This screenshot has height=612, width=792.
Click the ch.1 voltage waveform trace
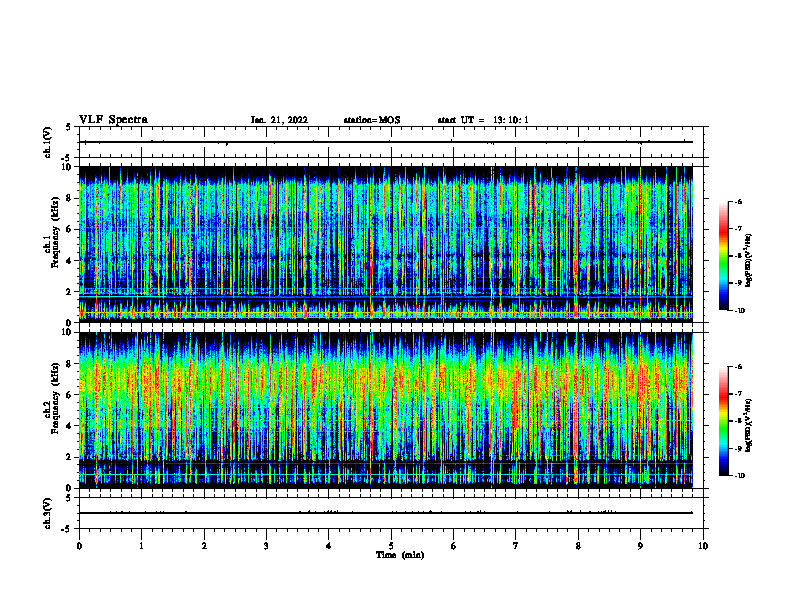pyautogui.click(x=386, y=142)
